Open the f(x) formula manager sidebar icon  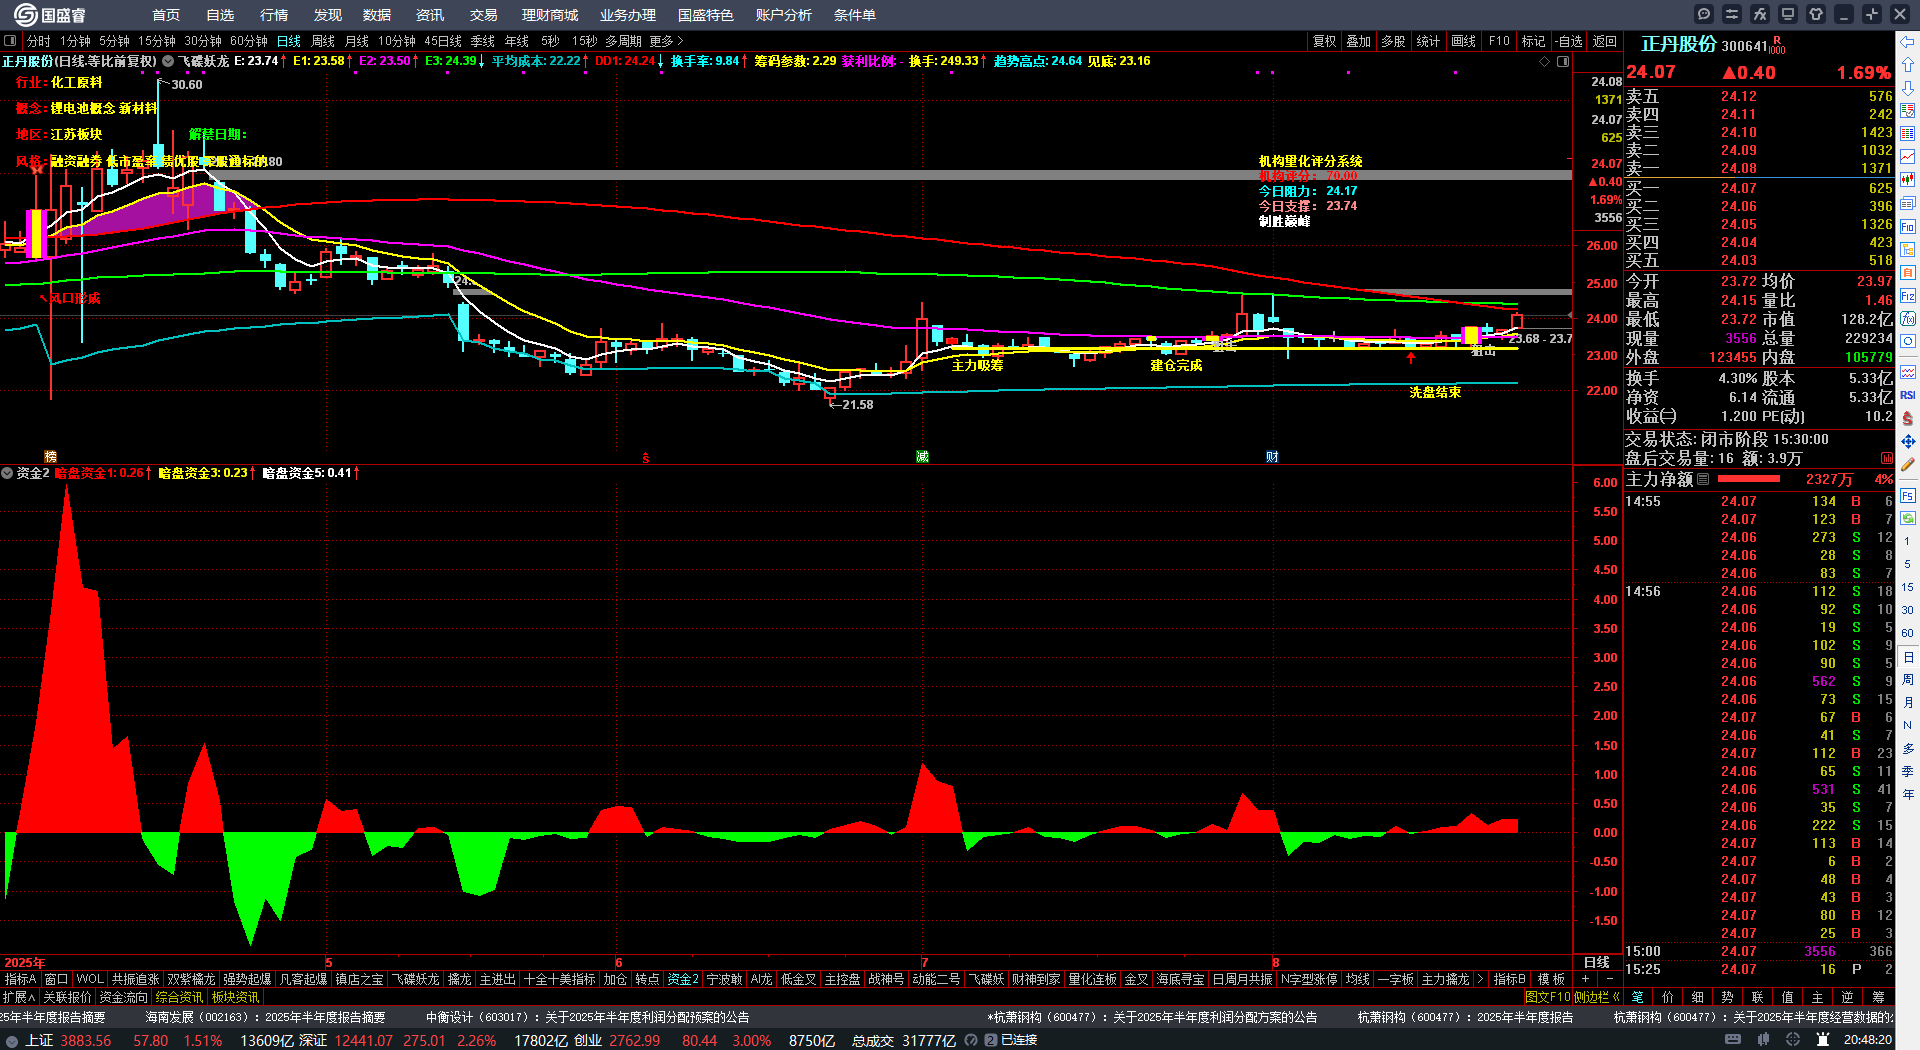point(1908,319)
